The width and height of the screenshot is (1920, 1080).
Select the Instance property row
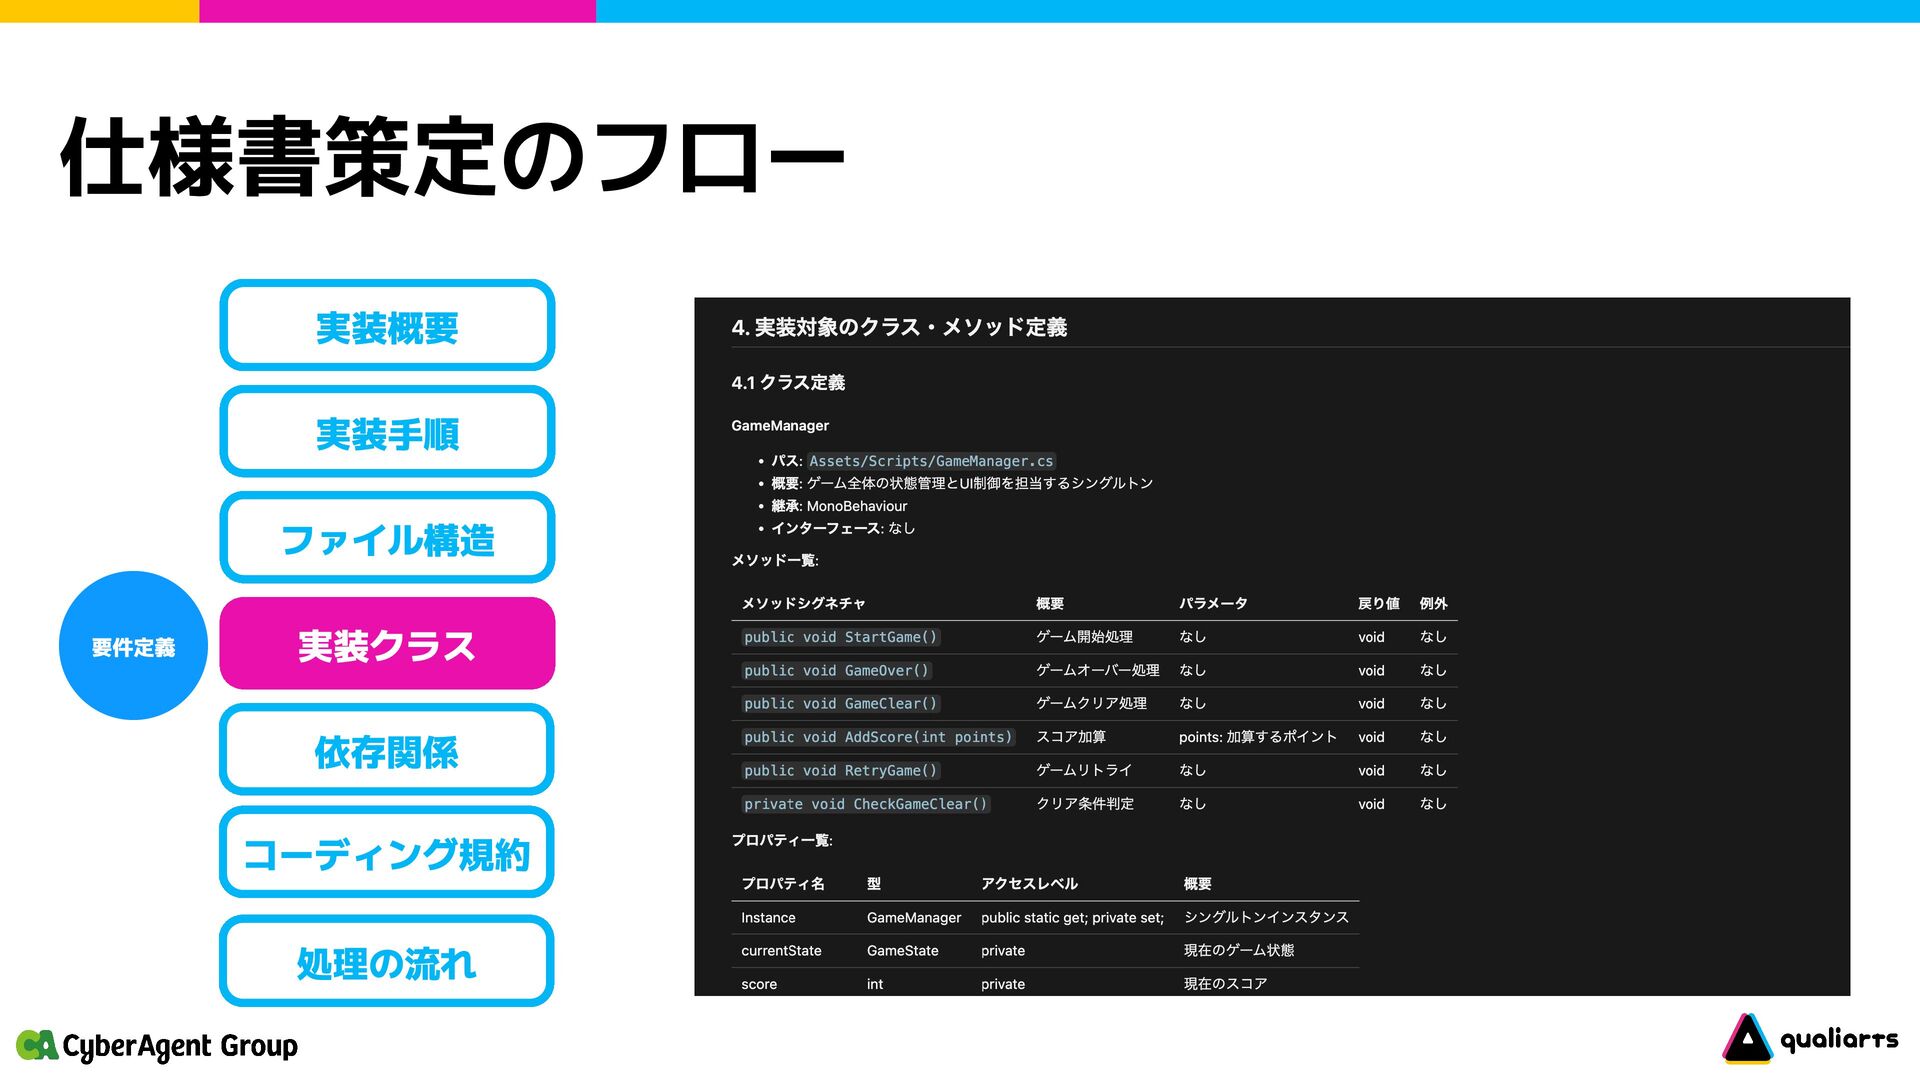(x=768, y=917)
